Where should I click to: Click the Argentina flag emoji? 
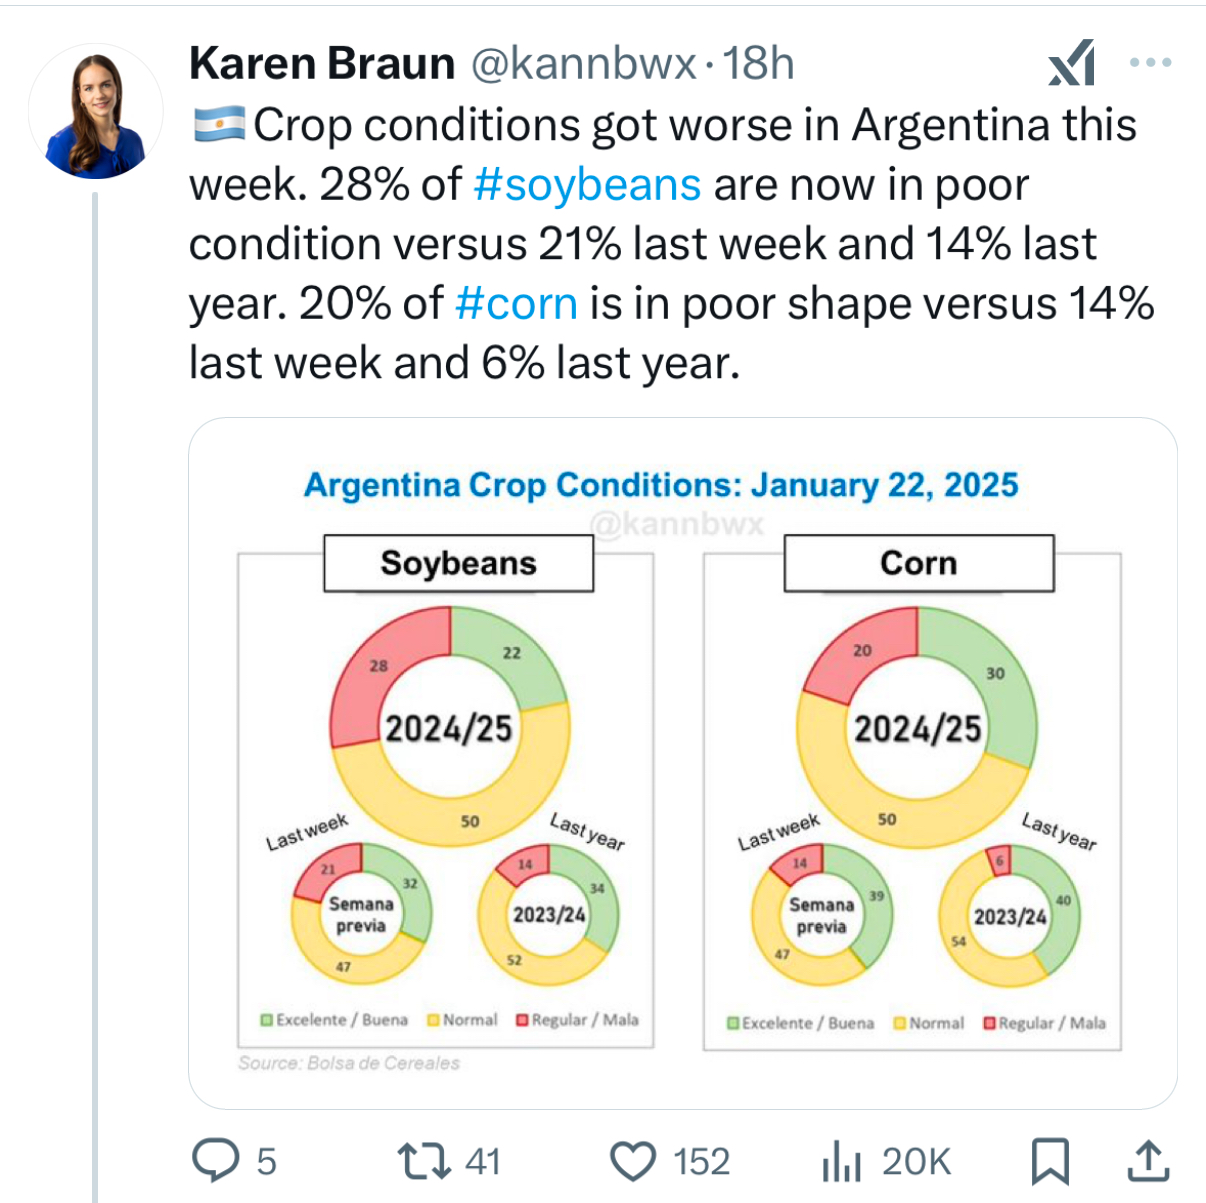[218, 125]
